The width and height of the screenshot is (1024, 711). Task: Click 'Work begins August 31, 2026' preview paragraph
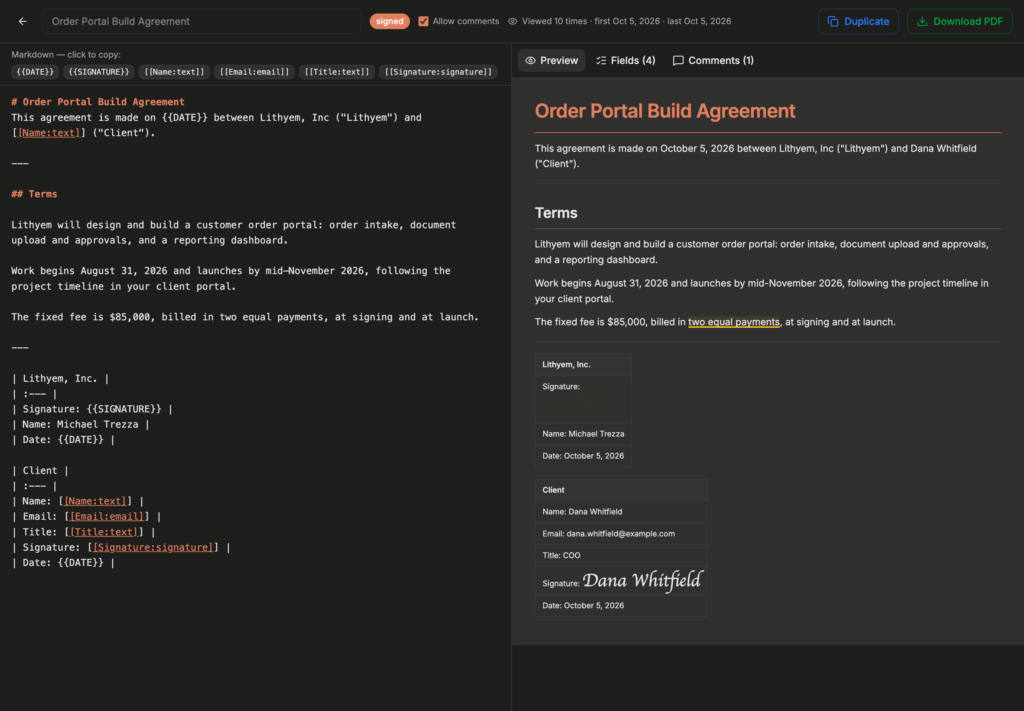click(x=761, y=291)
